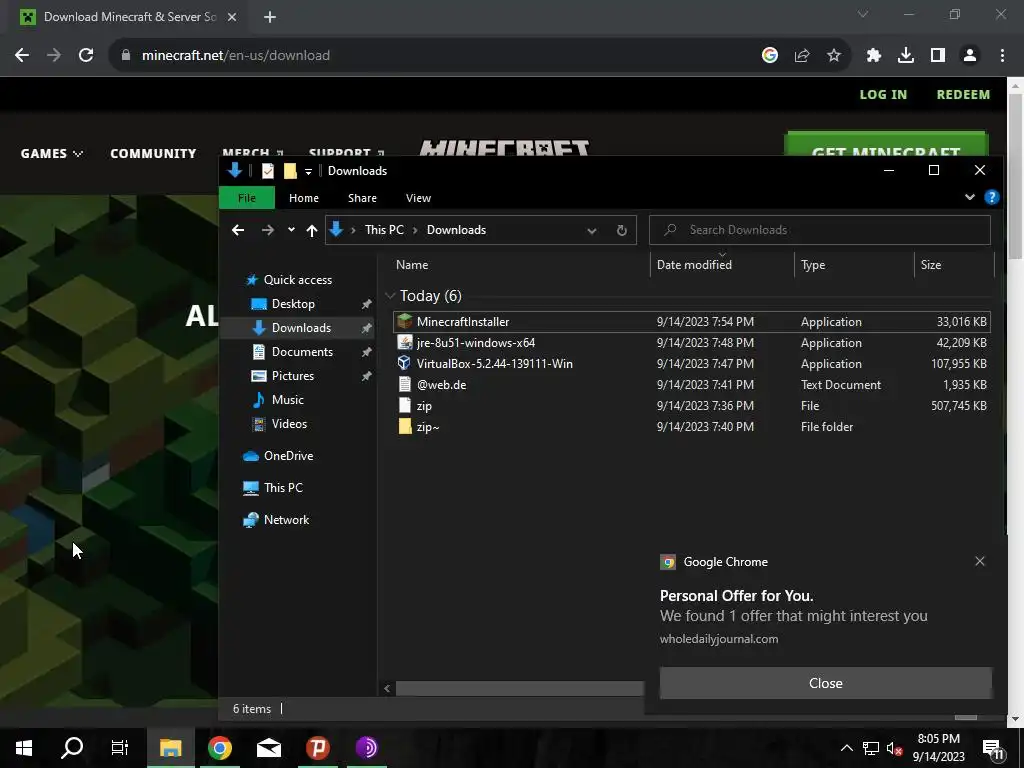Open taskbar Search icon
Image resolution: width=1024 pixels, height=768 pixels.
pos(72,748)
